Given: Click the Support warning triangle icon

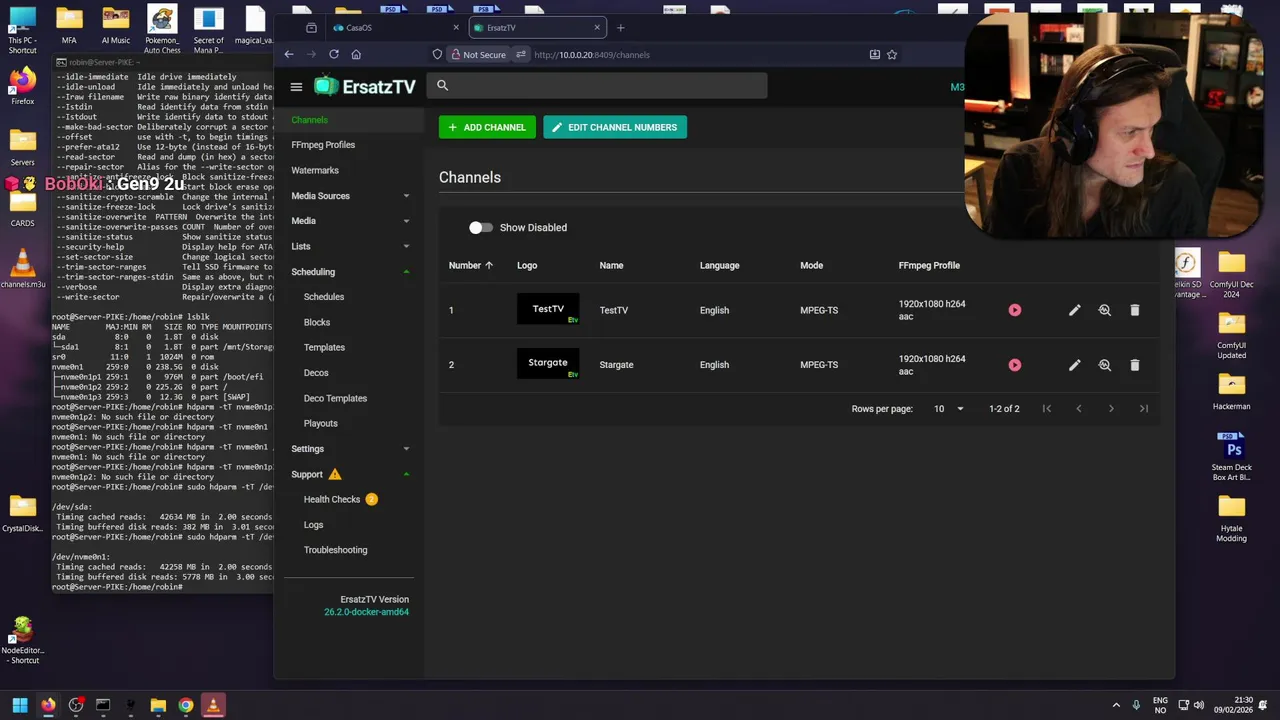Looking at the screenshot, I should tap(335, 474).
